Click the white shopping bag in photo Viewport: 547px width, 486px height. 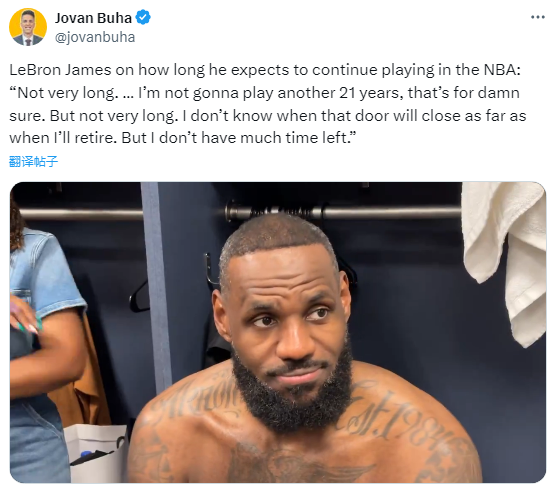(96, 452)
